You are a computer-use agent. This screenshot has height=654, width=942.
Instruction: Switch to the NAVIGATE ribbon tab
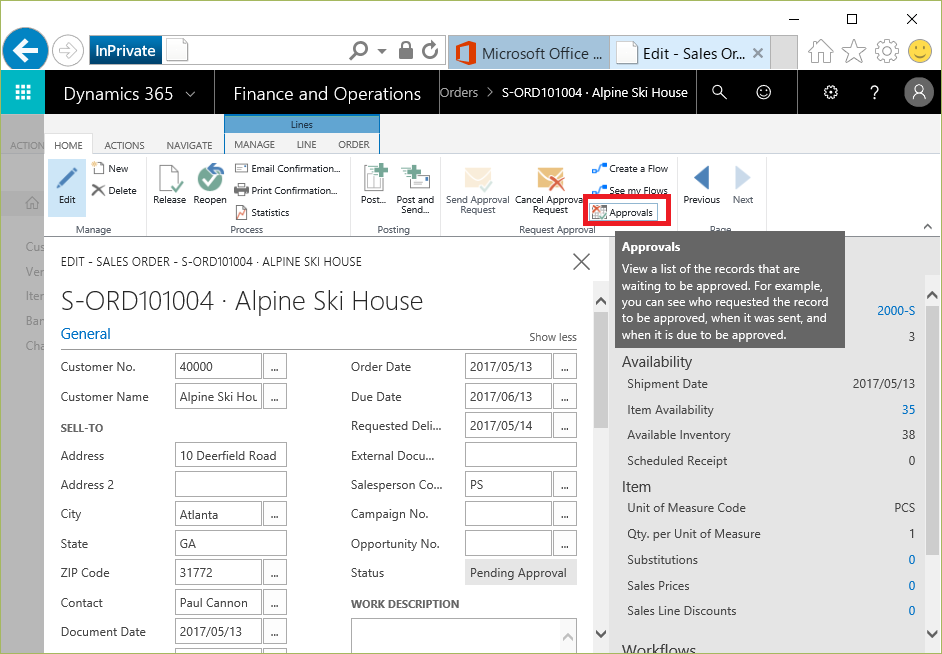coord(189,145)
